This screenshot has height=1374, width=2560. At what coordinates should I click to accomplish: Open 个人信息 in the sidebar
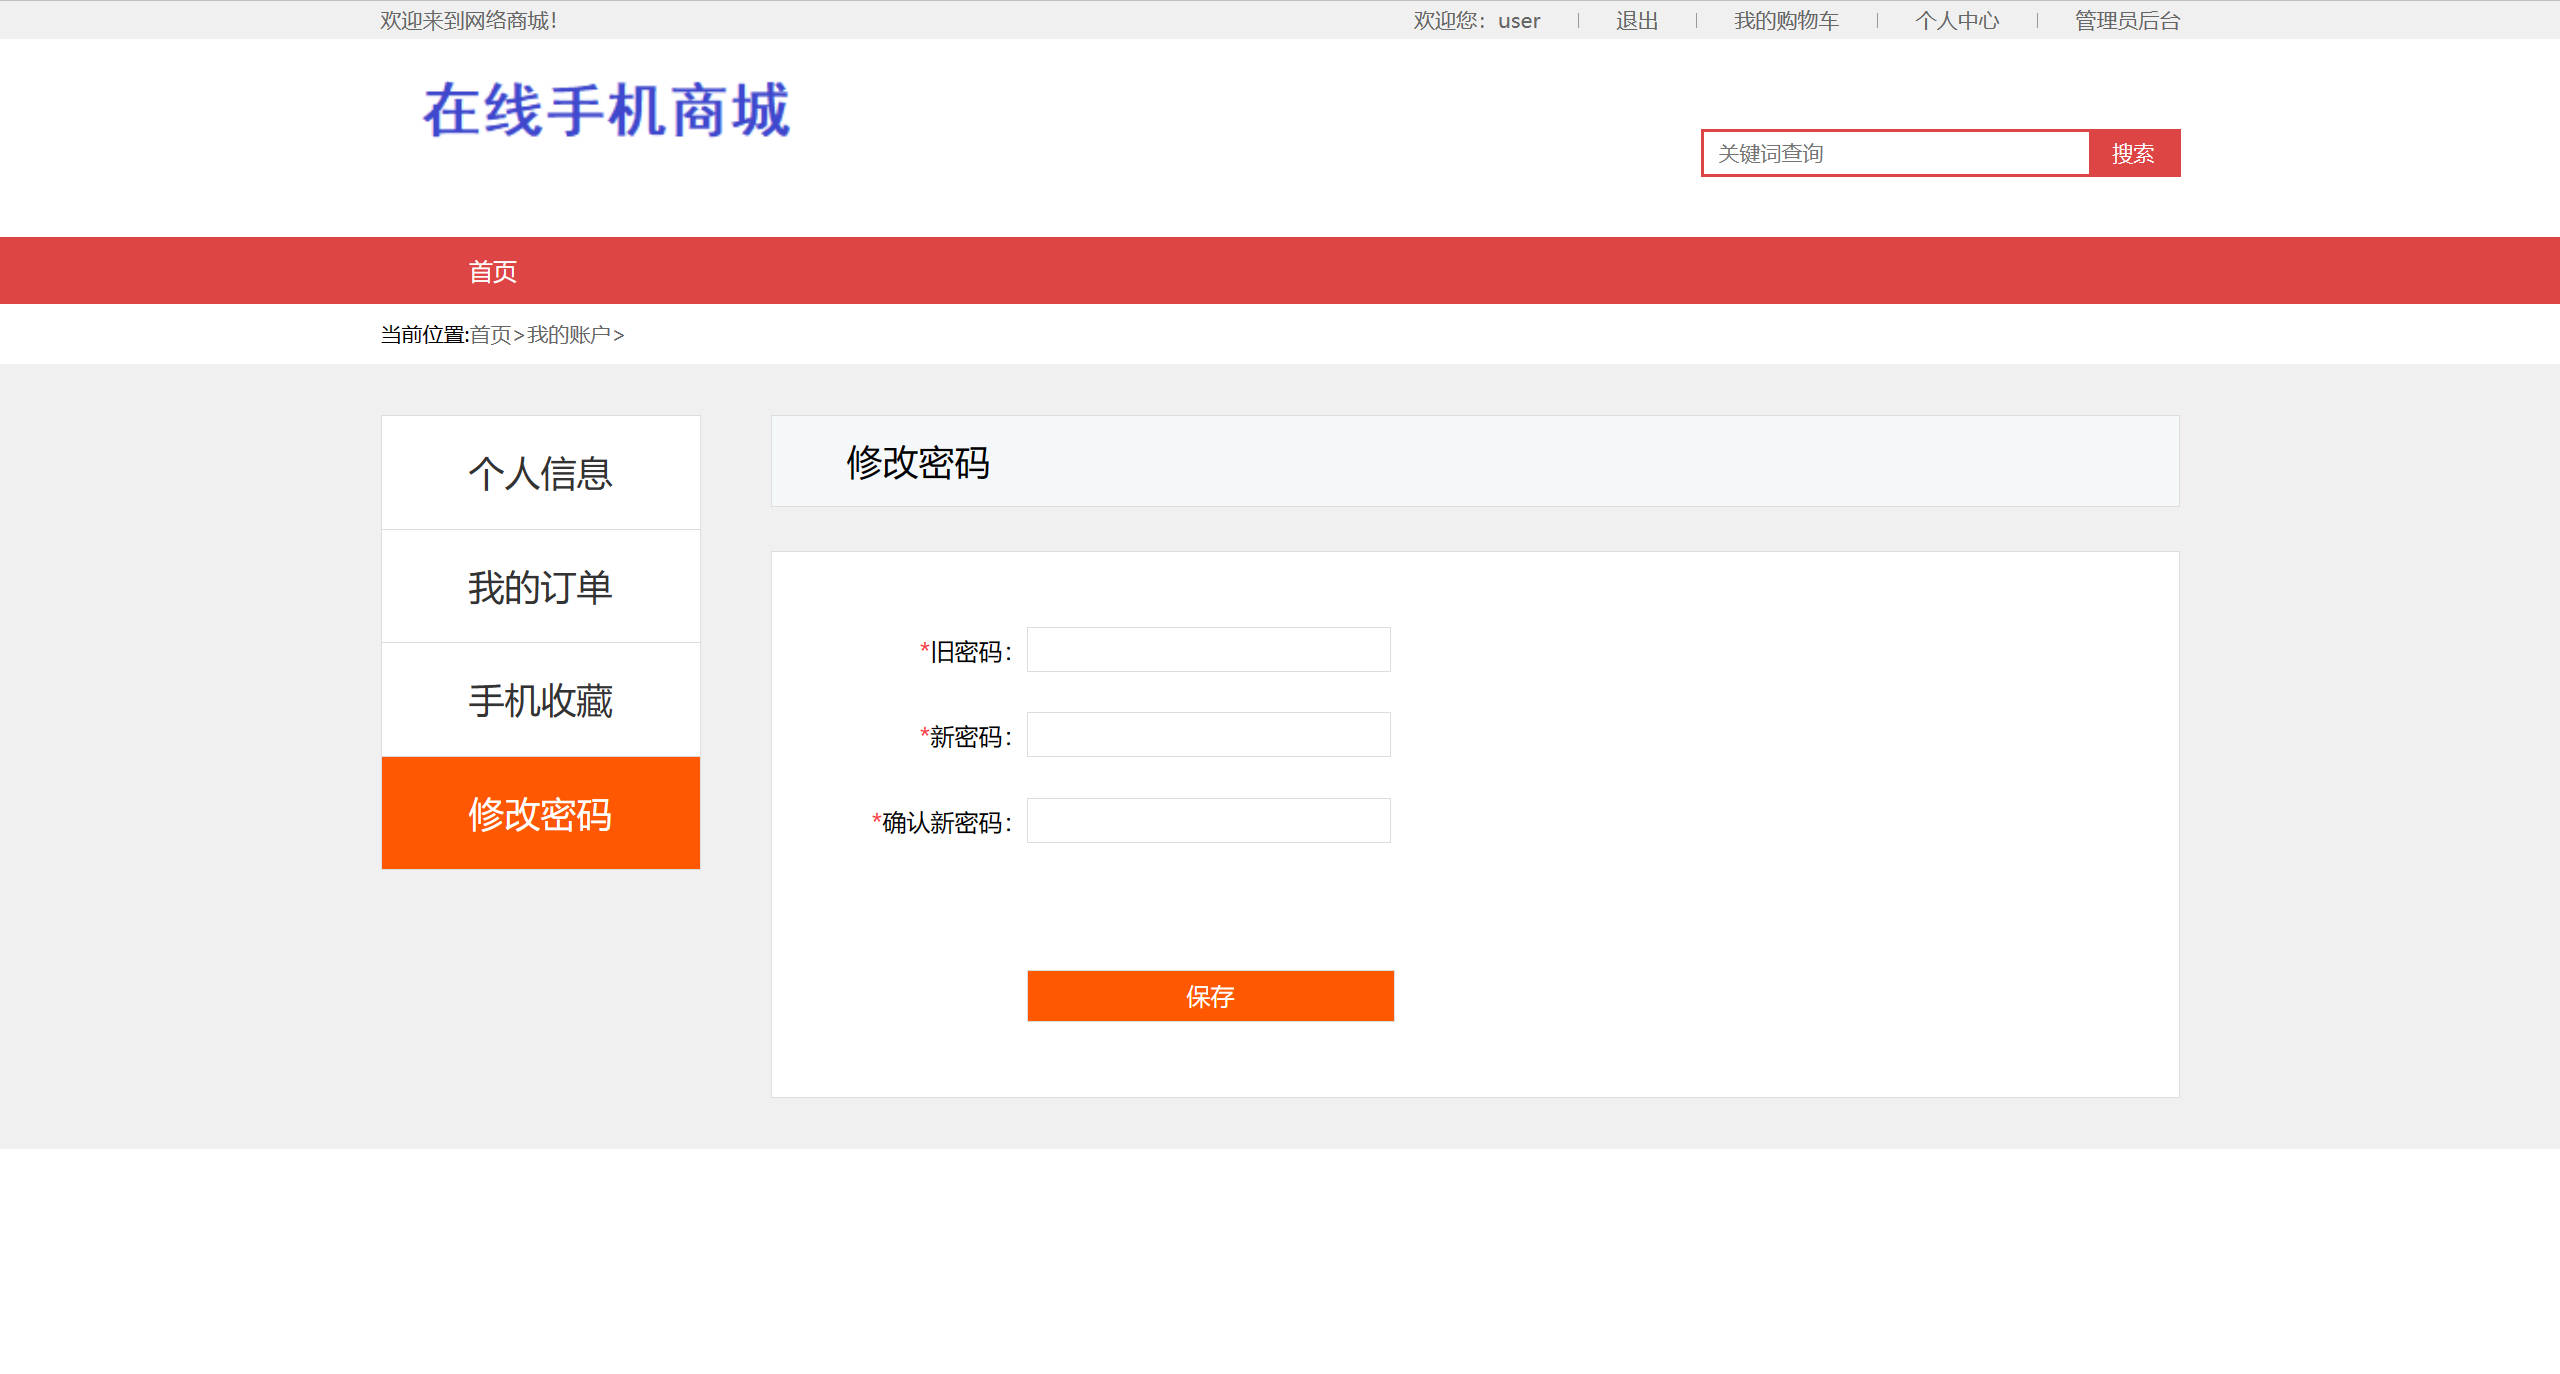[x=540, y=472]
